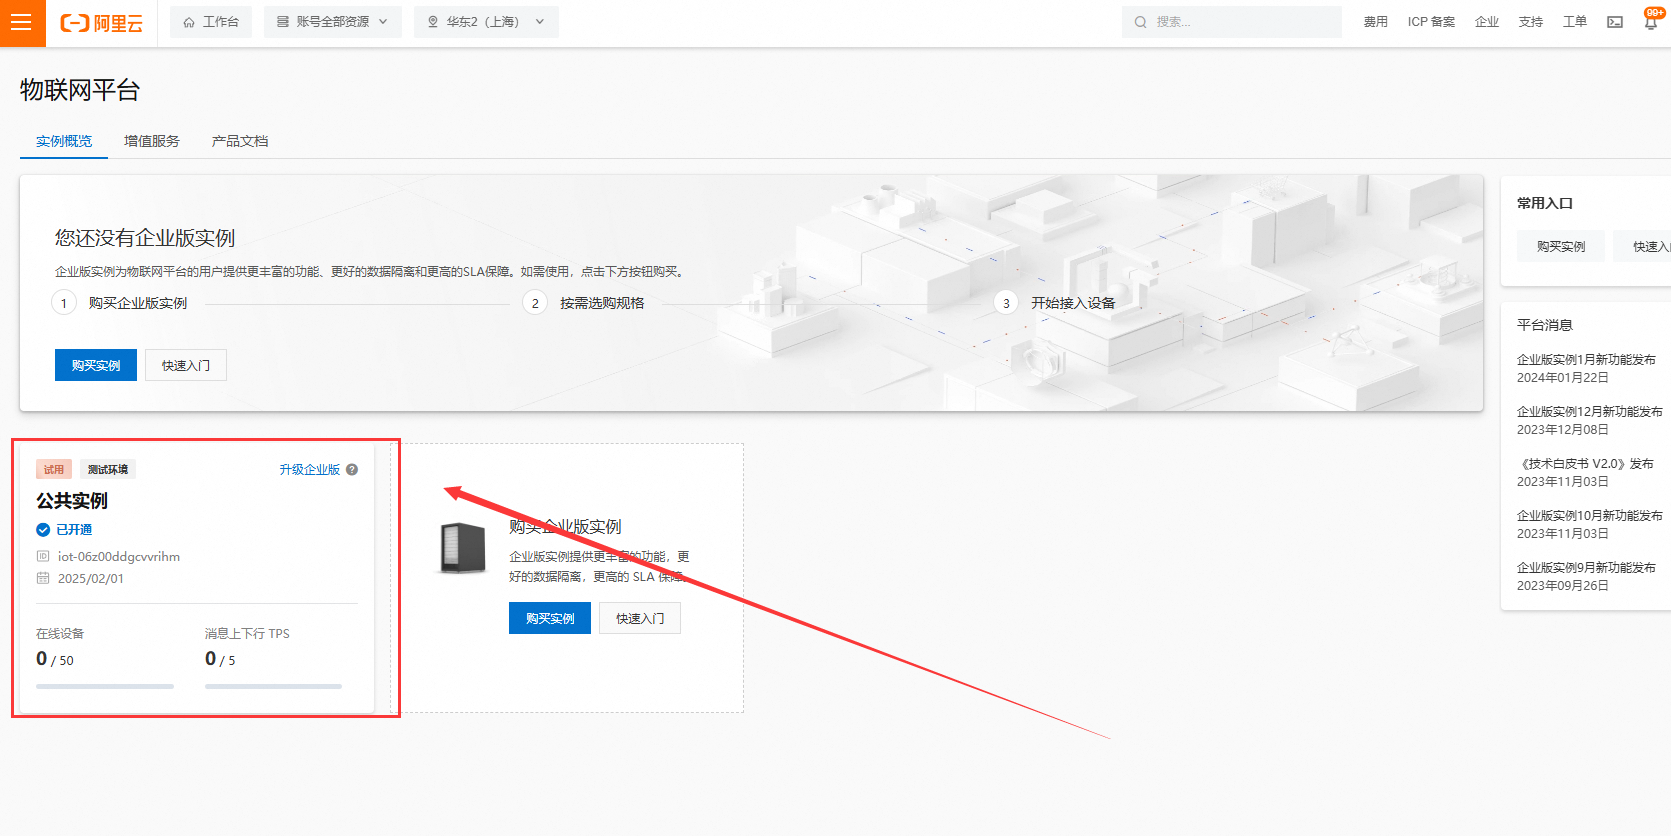Expand the 账号全部资源 resource dropdown
This screenshot has height=836, width=1671.
(x=332, y=22)
